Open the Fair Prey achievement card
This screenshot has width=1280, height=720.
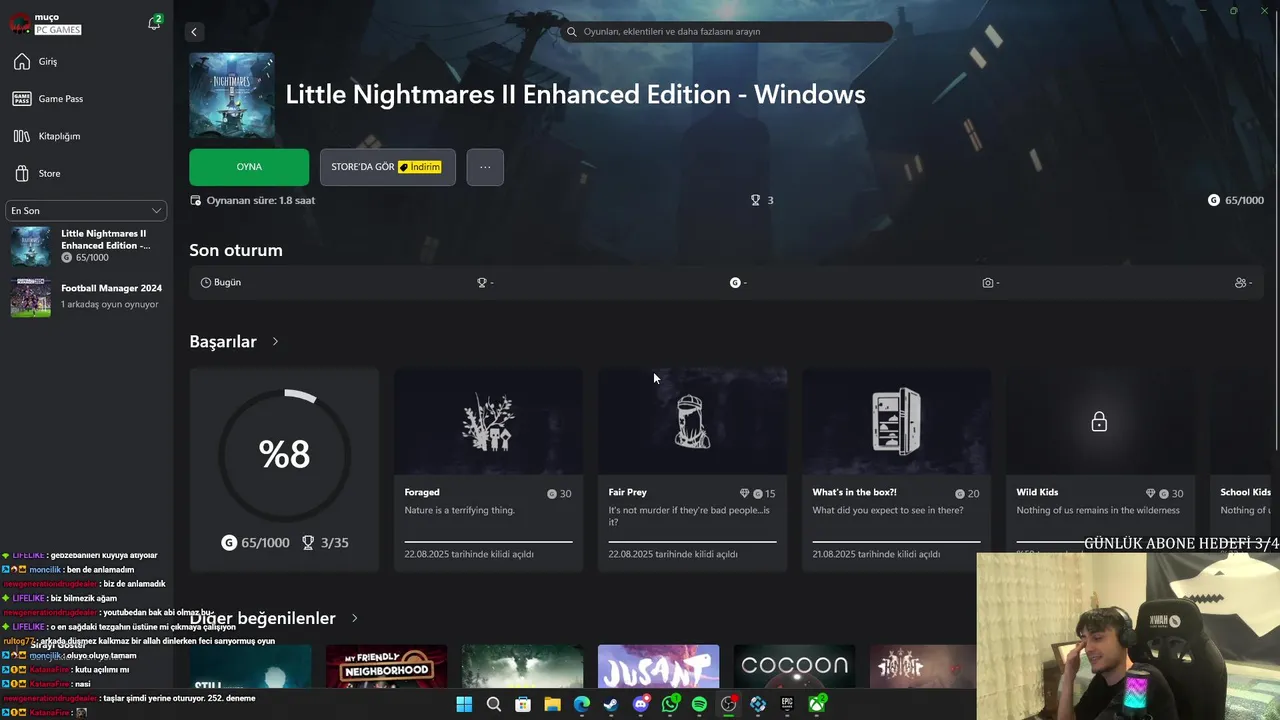pyautogui.click(x=692, y=470)
